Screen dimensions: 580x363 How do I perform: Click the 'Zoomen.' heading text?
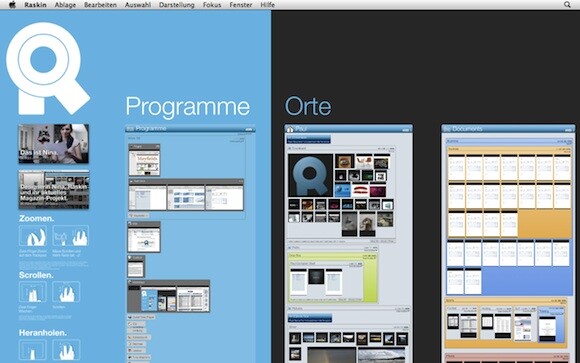(x=37, y=218)
